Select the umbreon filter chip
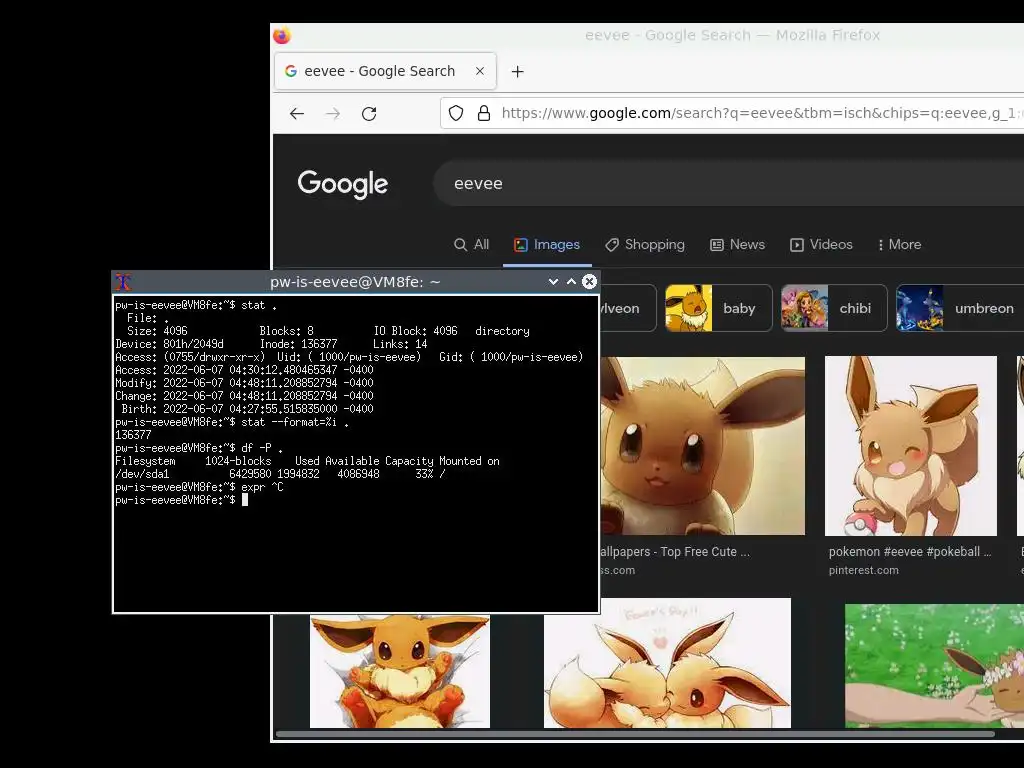 click(x=960, y=308)
